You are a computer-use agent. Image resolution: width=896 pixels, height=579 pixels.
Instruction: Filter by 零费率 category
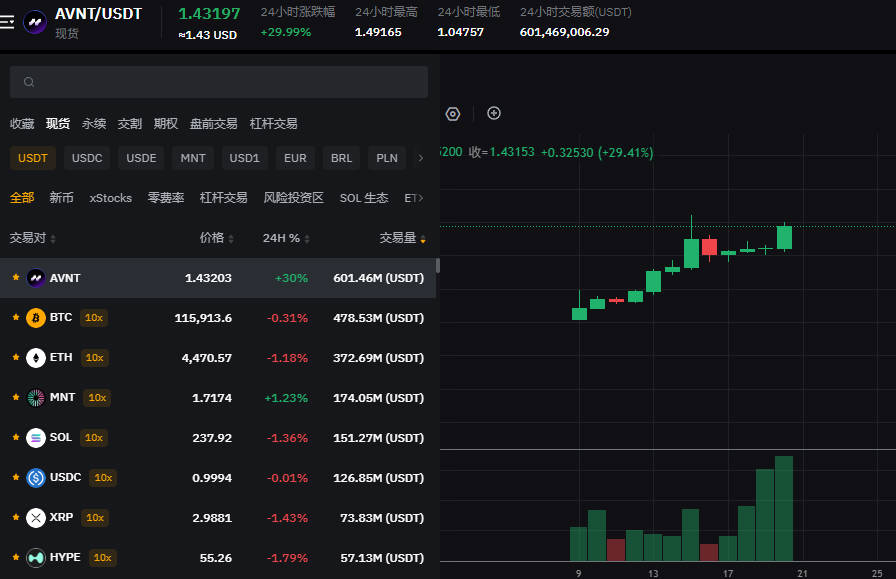click(166, 198)
